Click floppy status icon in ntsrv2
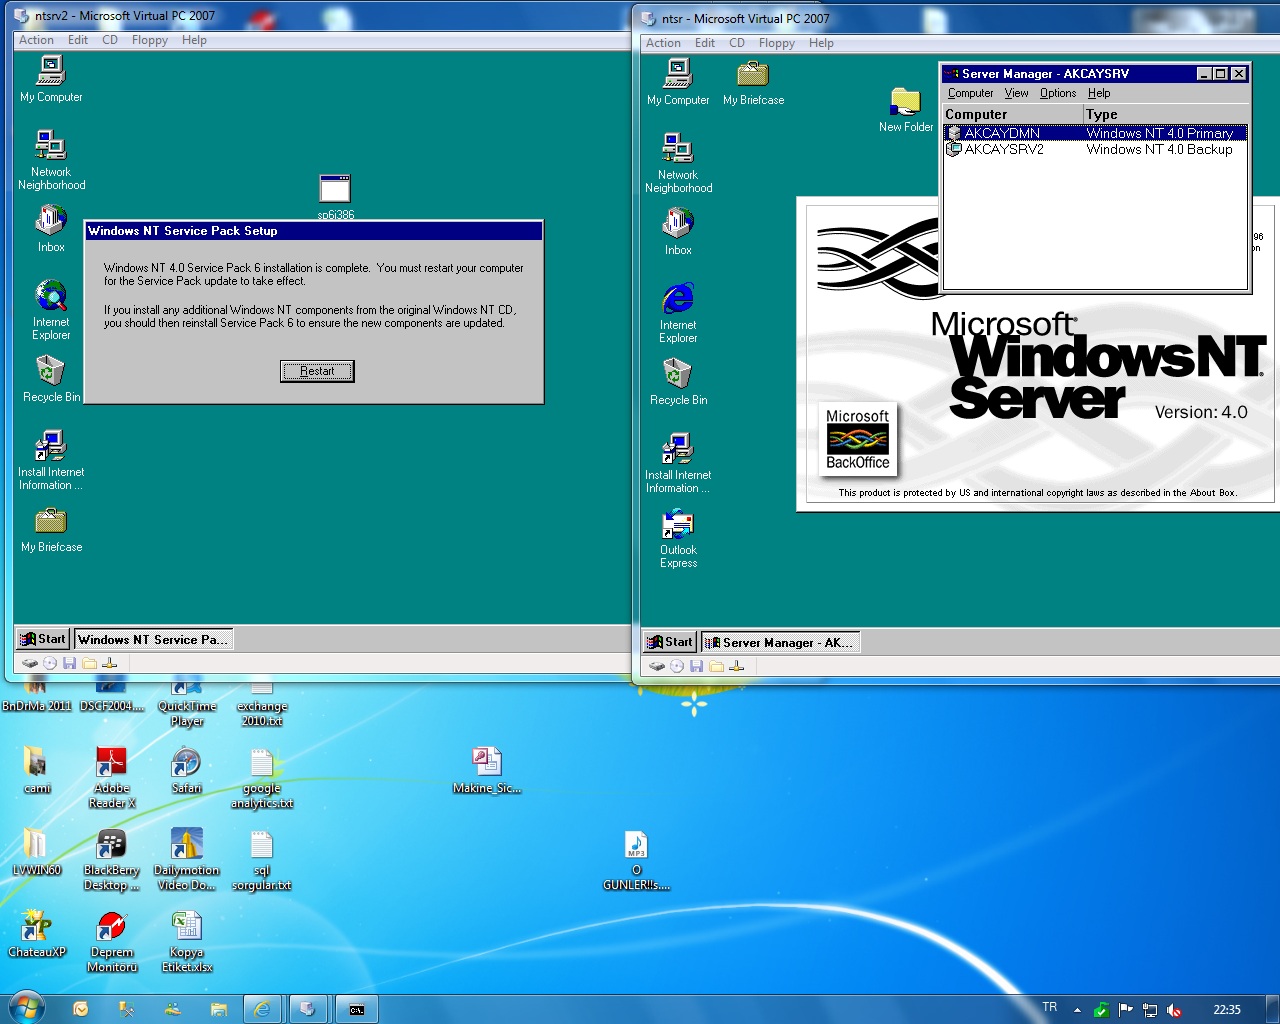This screenshot has width=1280, height=1024. click(x=69, y=663)
